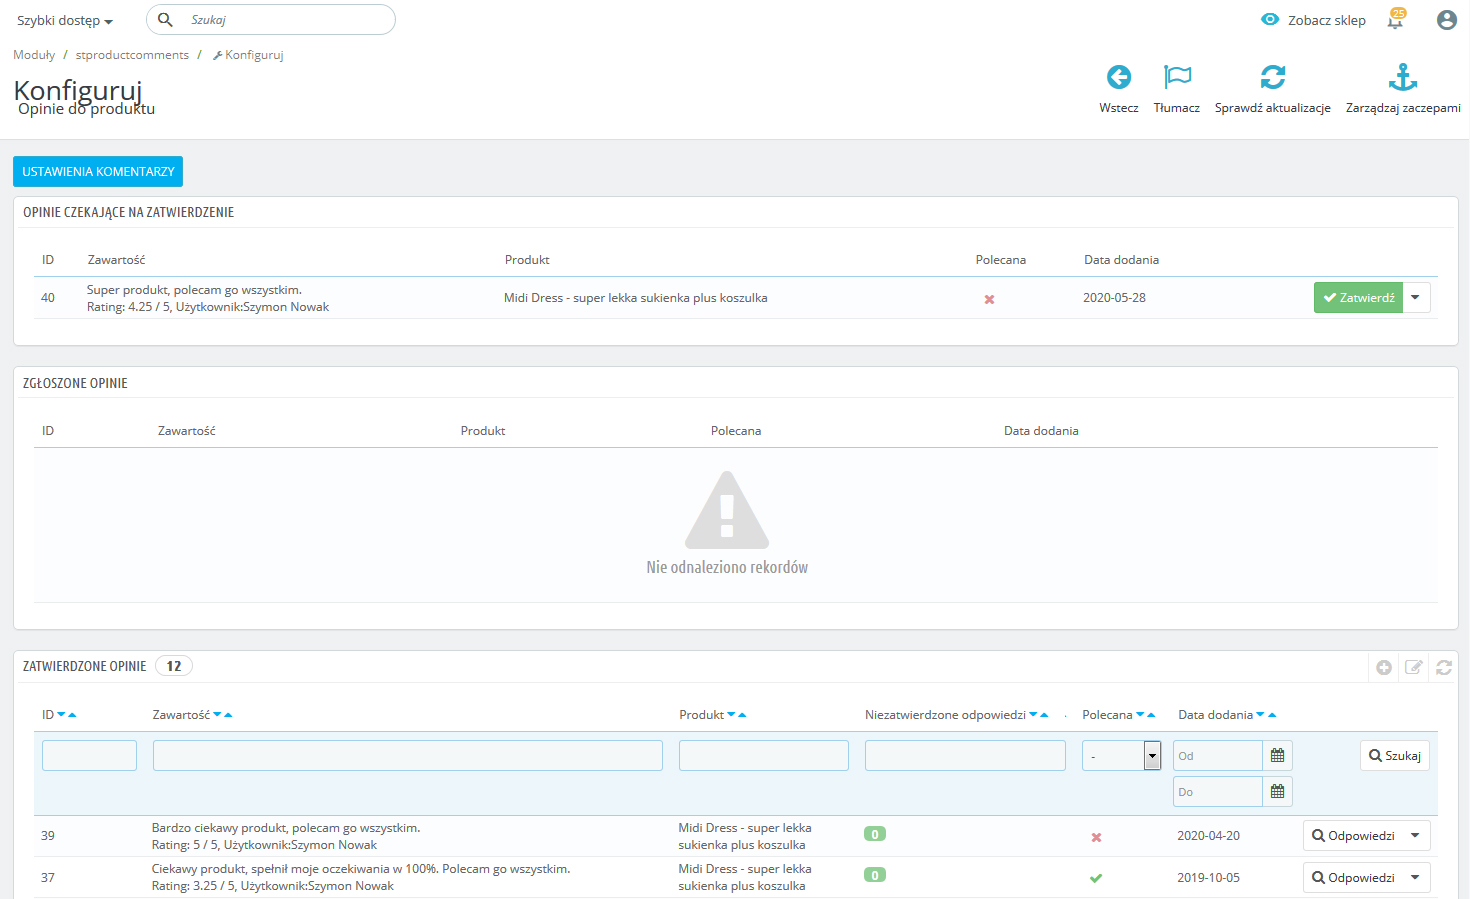Click the Zawartość filter input field
Viewport: 1470px width, 899px height.
click(407, 756)
